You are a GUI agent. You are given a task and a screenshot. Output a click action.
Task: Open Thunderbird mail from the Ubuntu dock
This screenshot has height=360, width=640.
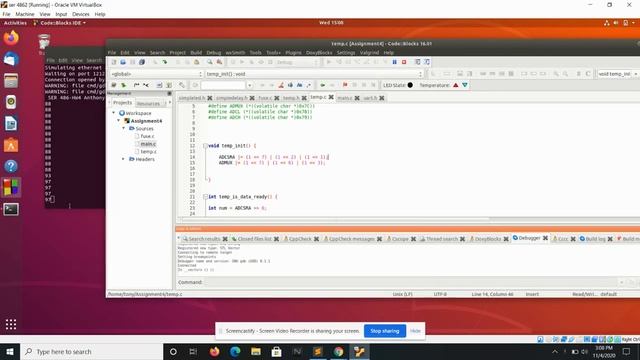(11, 60)
